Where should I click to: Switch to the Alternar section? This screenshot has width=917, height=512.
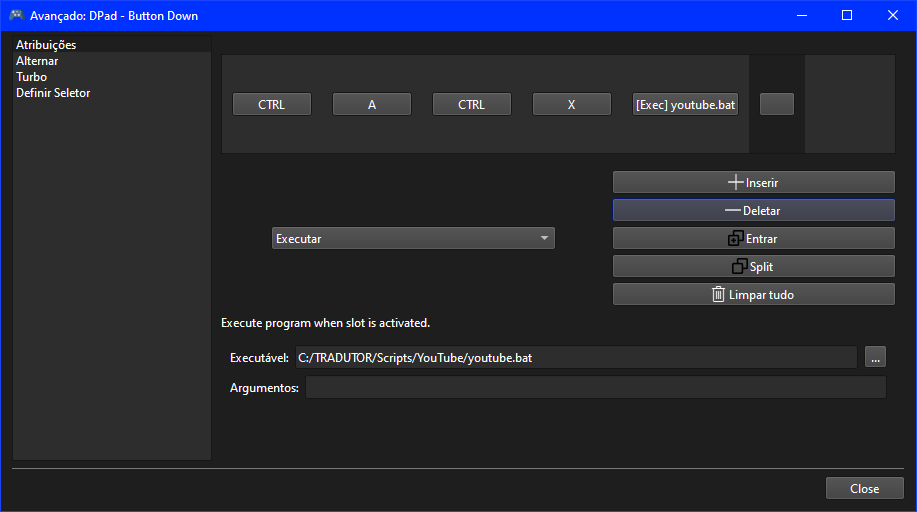(37, 61)
